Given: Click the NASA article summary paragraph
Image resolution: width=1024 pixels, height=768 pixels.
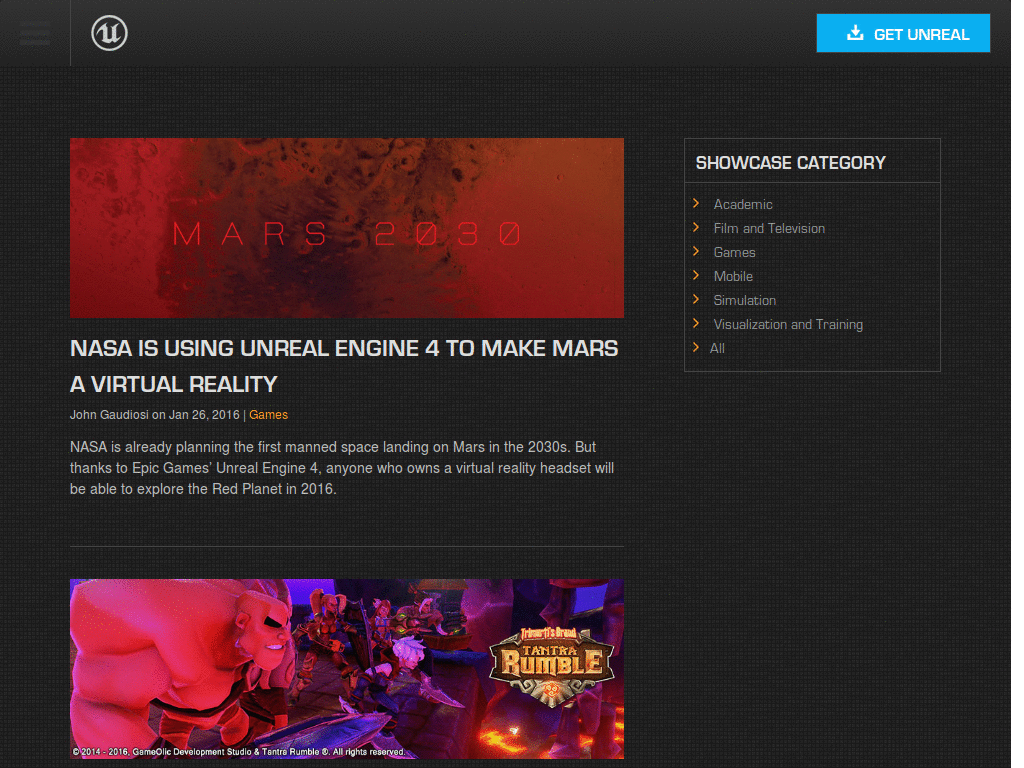Looking at the screenshot, I should (x=342, y=468).
